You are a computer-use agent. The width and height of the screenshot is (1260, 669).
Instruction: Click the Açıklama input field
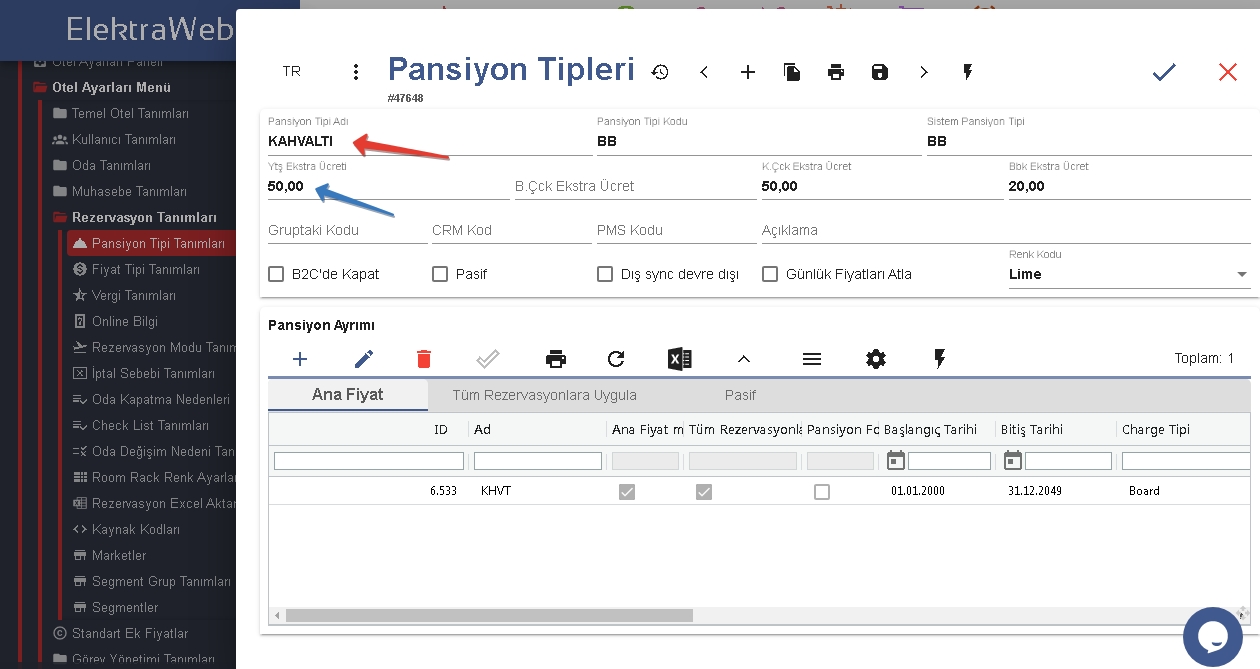1005,230
